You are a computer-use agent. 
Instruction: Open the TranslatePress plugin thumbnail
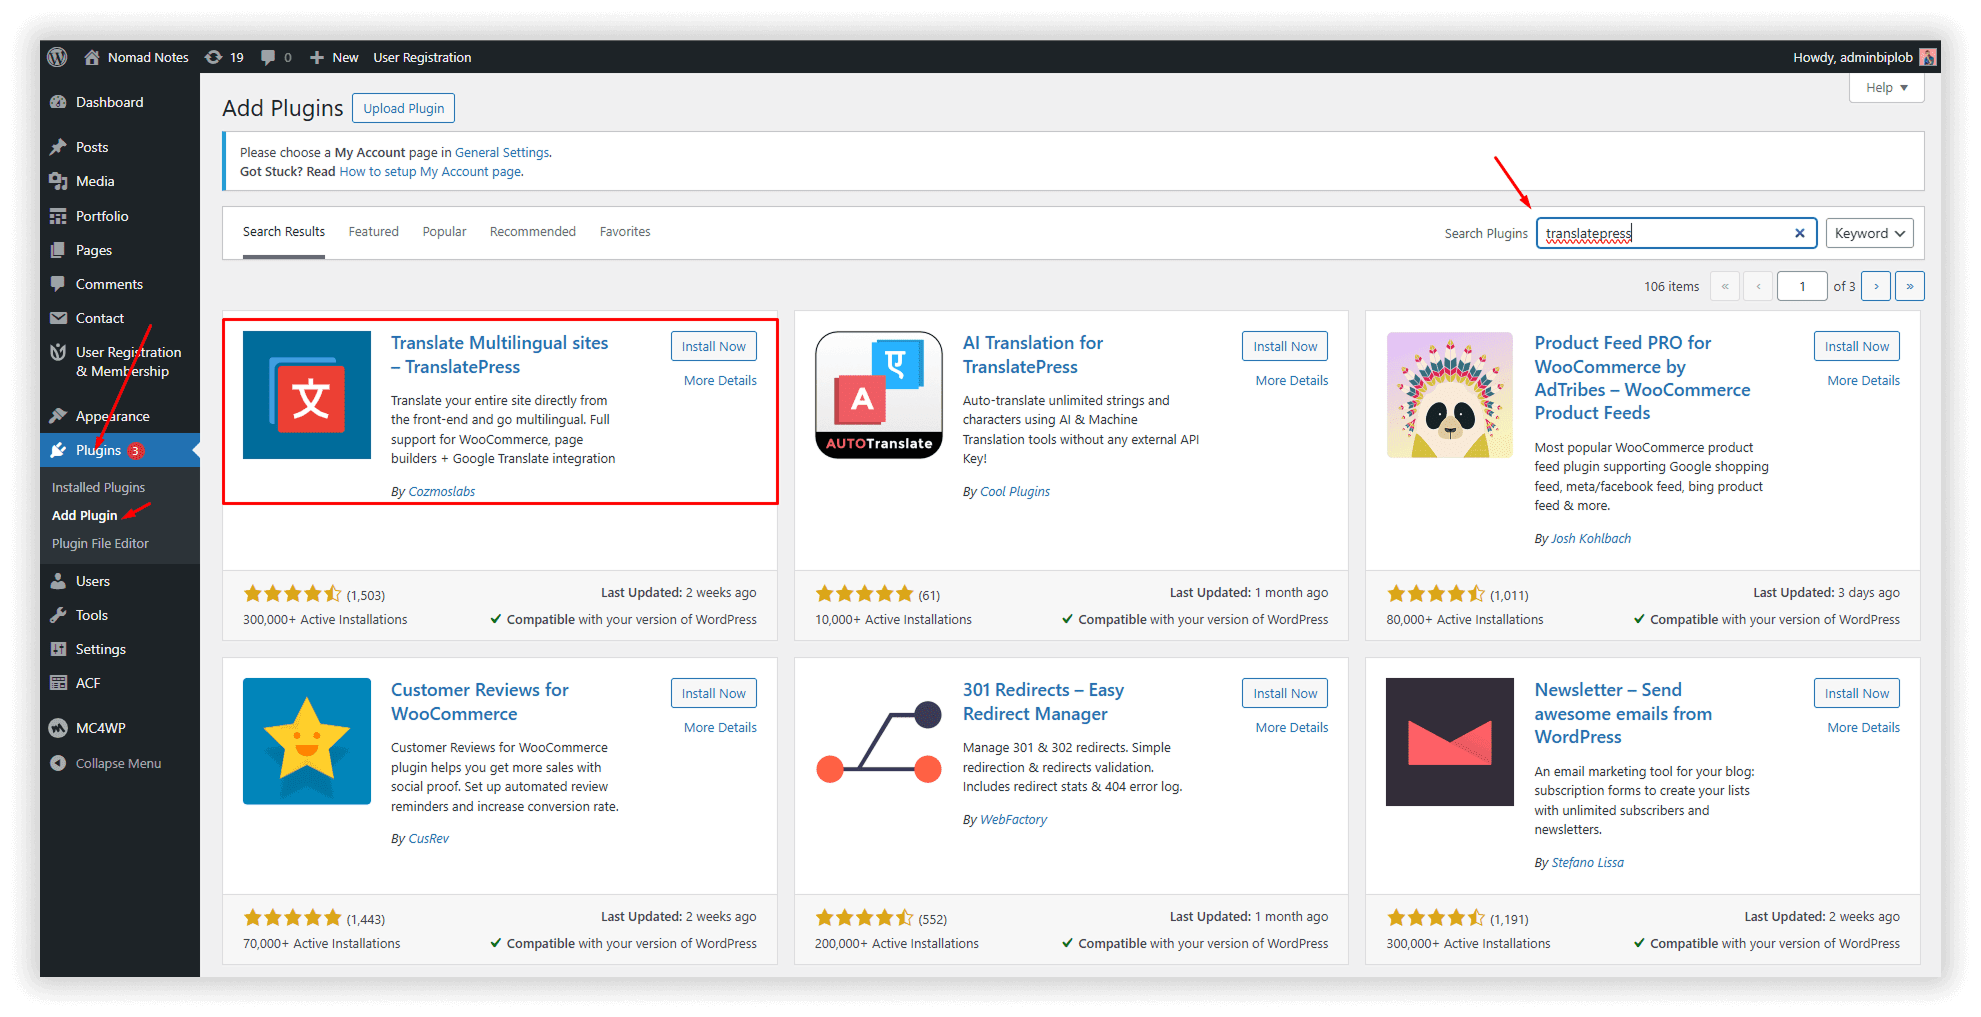[x=307, y=395]
